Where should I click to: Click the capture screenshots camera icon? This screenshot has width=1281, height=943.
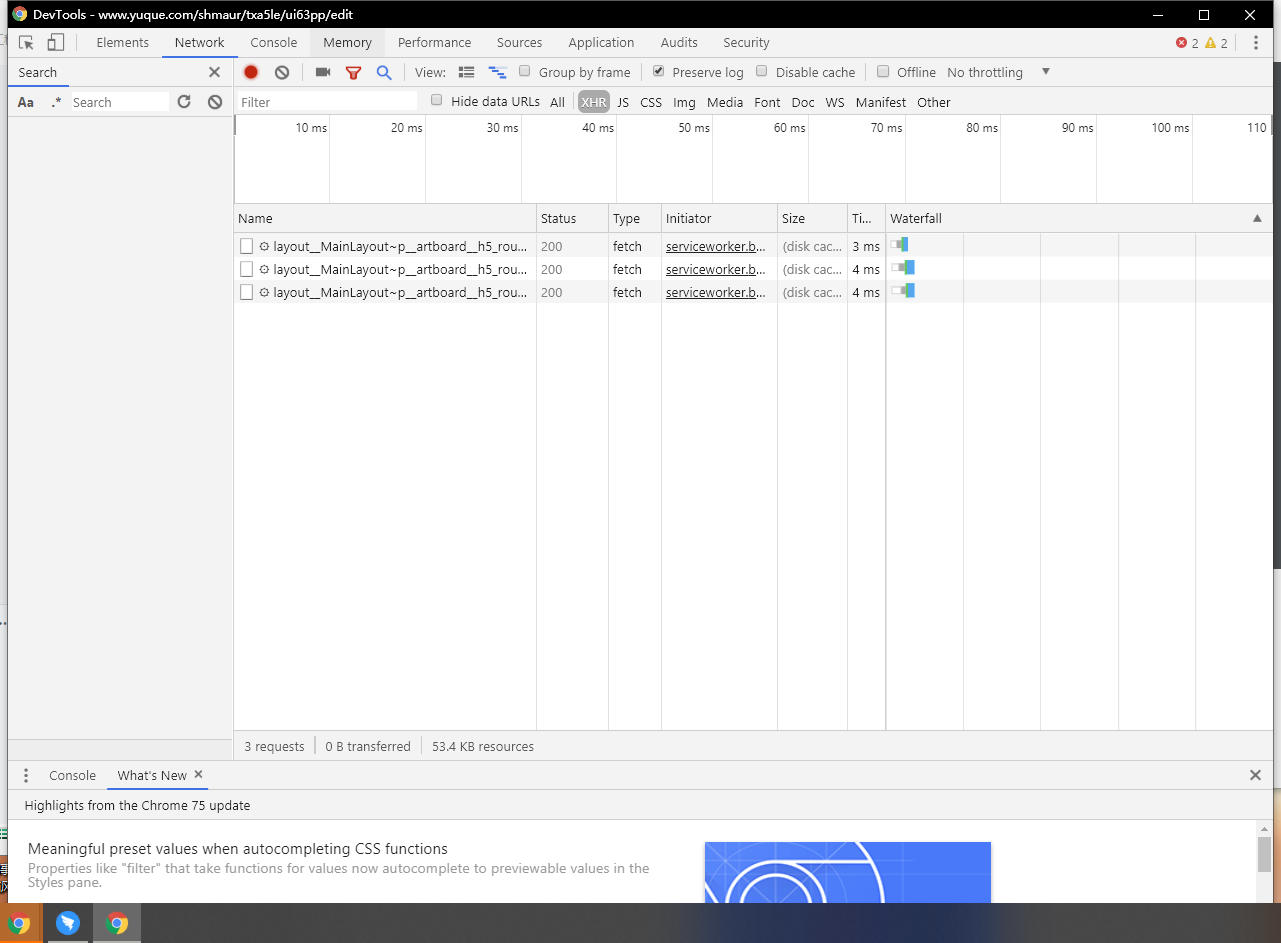click(x=322, y=72)
